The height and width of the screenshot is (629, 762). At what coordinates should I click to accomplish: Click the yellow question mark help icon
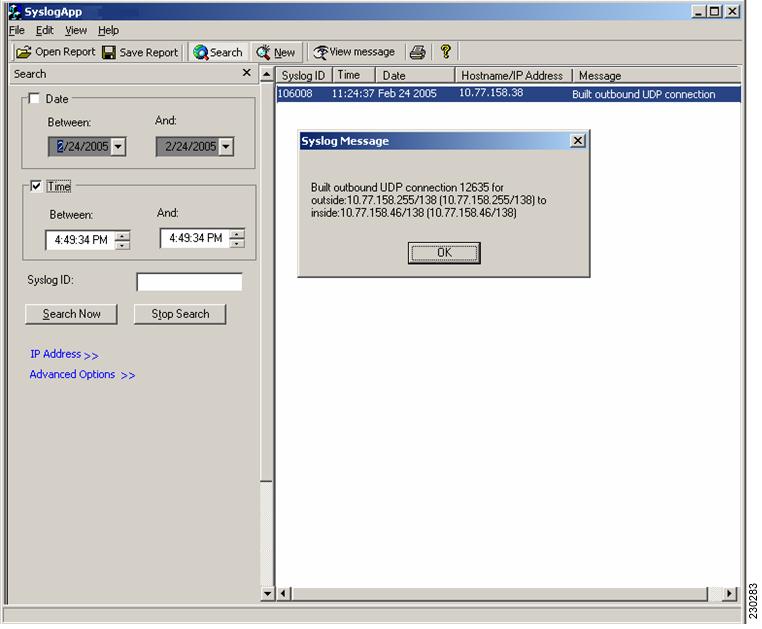446,52
